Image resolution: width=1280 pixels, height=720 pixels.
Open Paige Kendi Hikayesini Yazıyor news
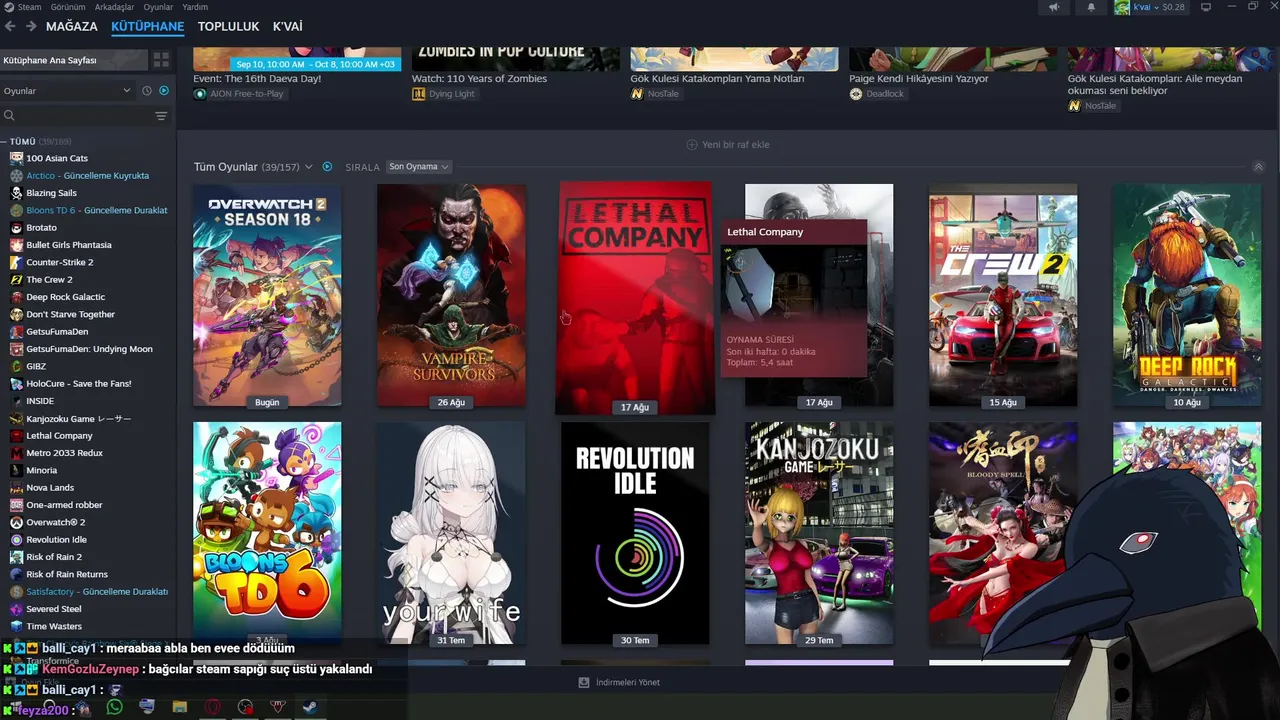pyautogui.click(x=918, y=78)
